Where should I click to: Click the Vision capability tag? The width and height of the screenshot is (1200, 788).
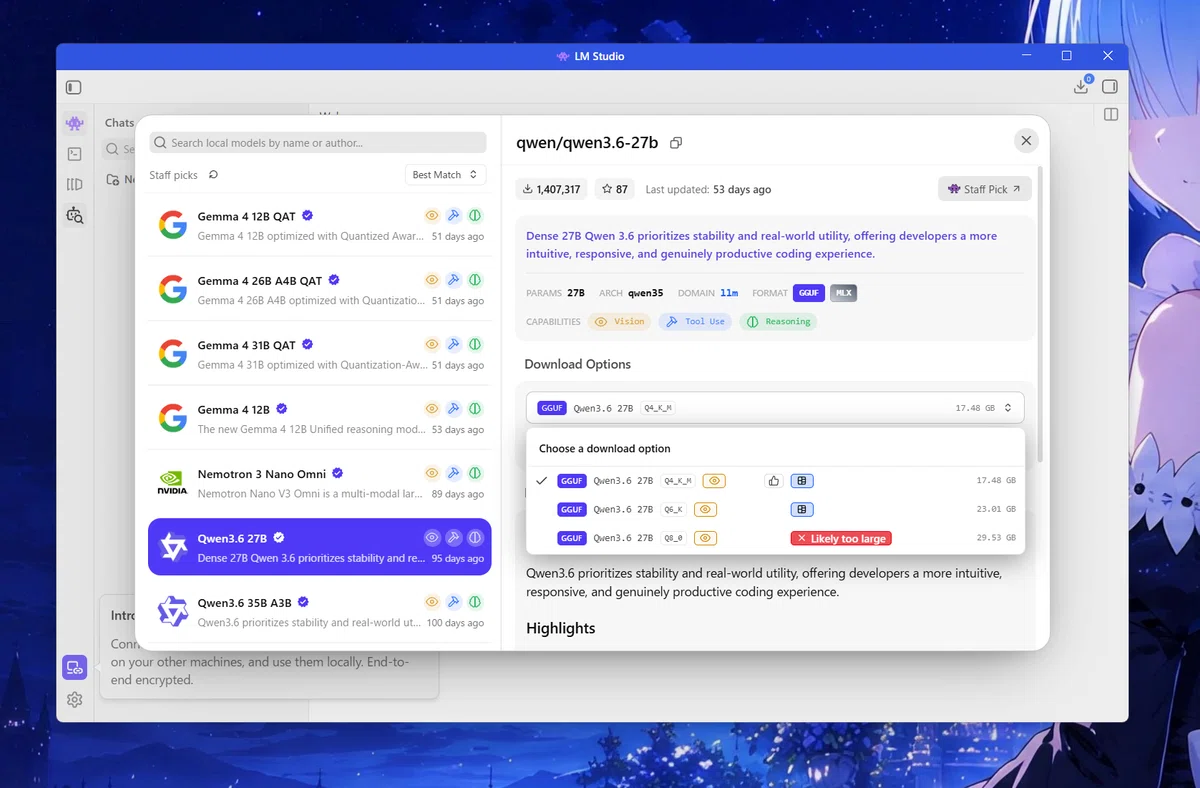click(x=619, y=322)
